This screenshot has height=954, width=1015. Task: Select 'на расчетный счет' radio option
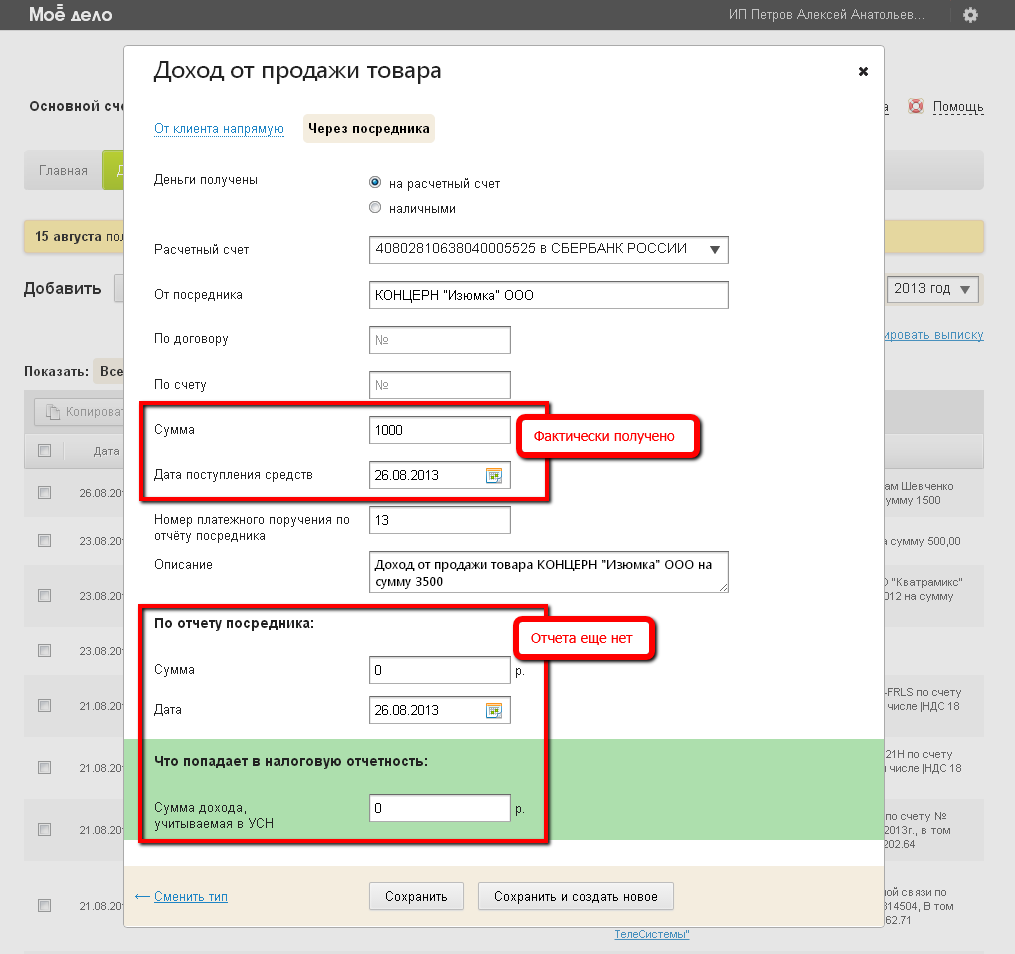[x=375, y=183]
